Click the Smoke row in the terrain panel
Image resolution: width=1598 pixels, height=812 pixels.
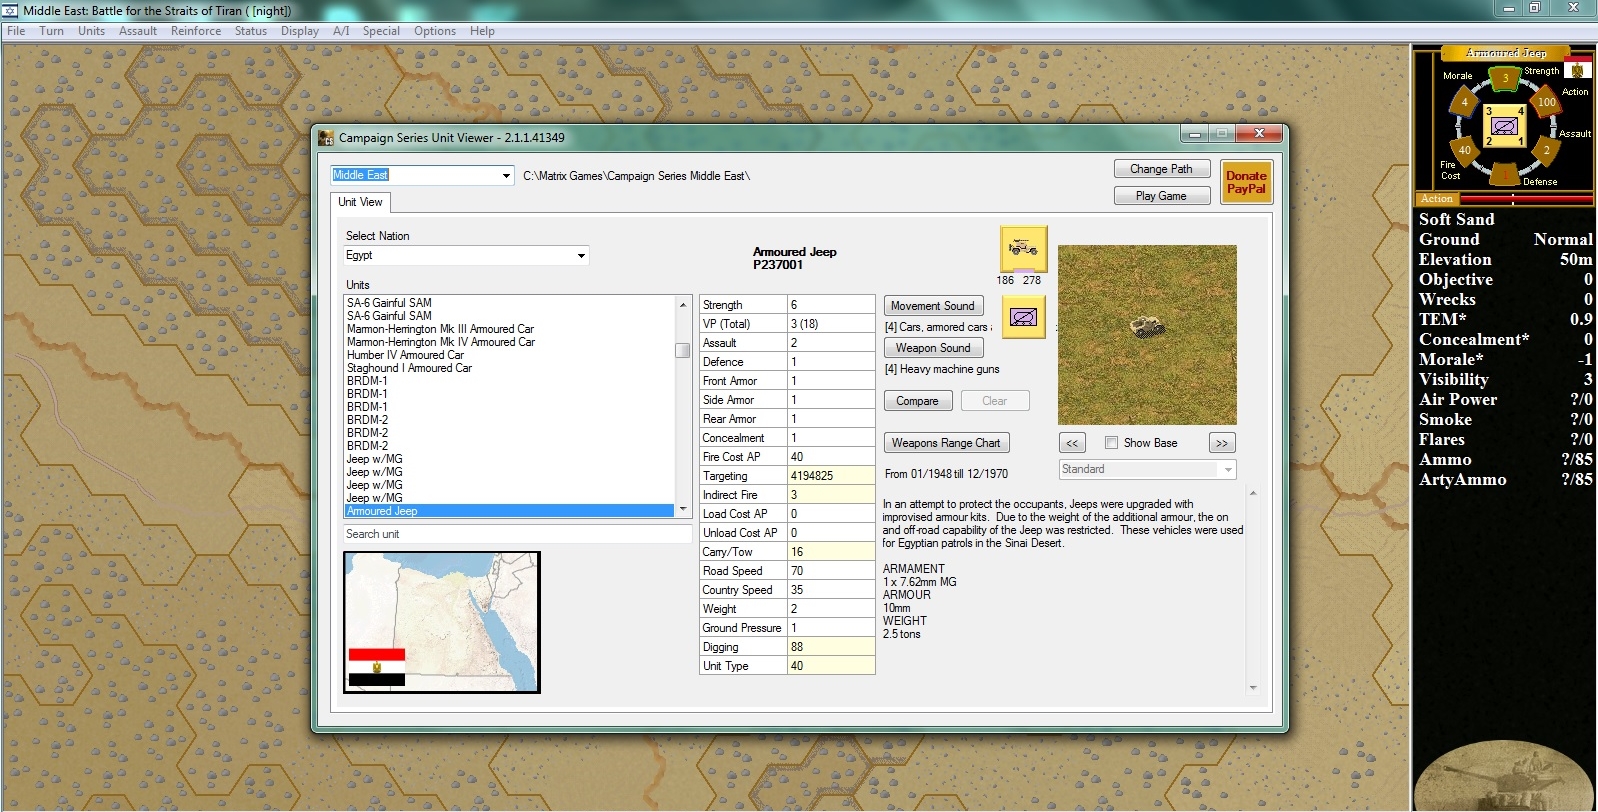[x=1505, y=420]
